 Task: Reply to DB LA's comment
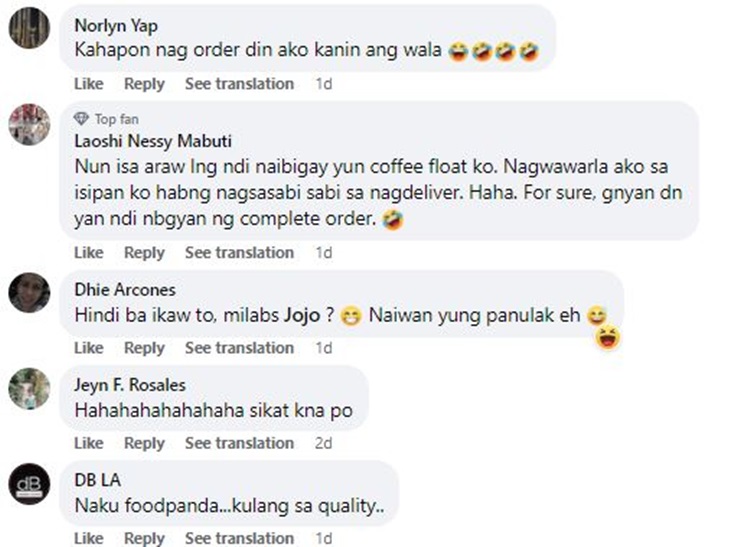tap(145, 538)
